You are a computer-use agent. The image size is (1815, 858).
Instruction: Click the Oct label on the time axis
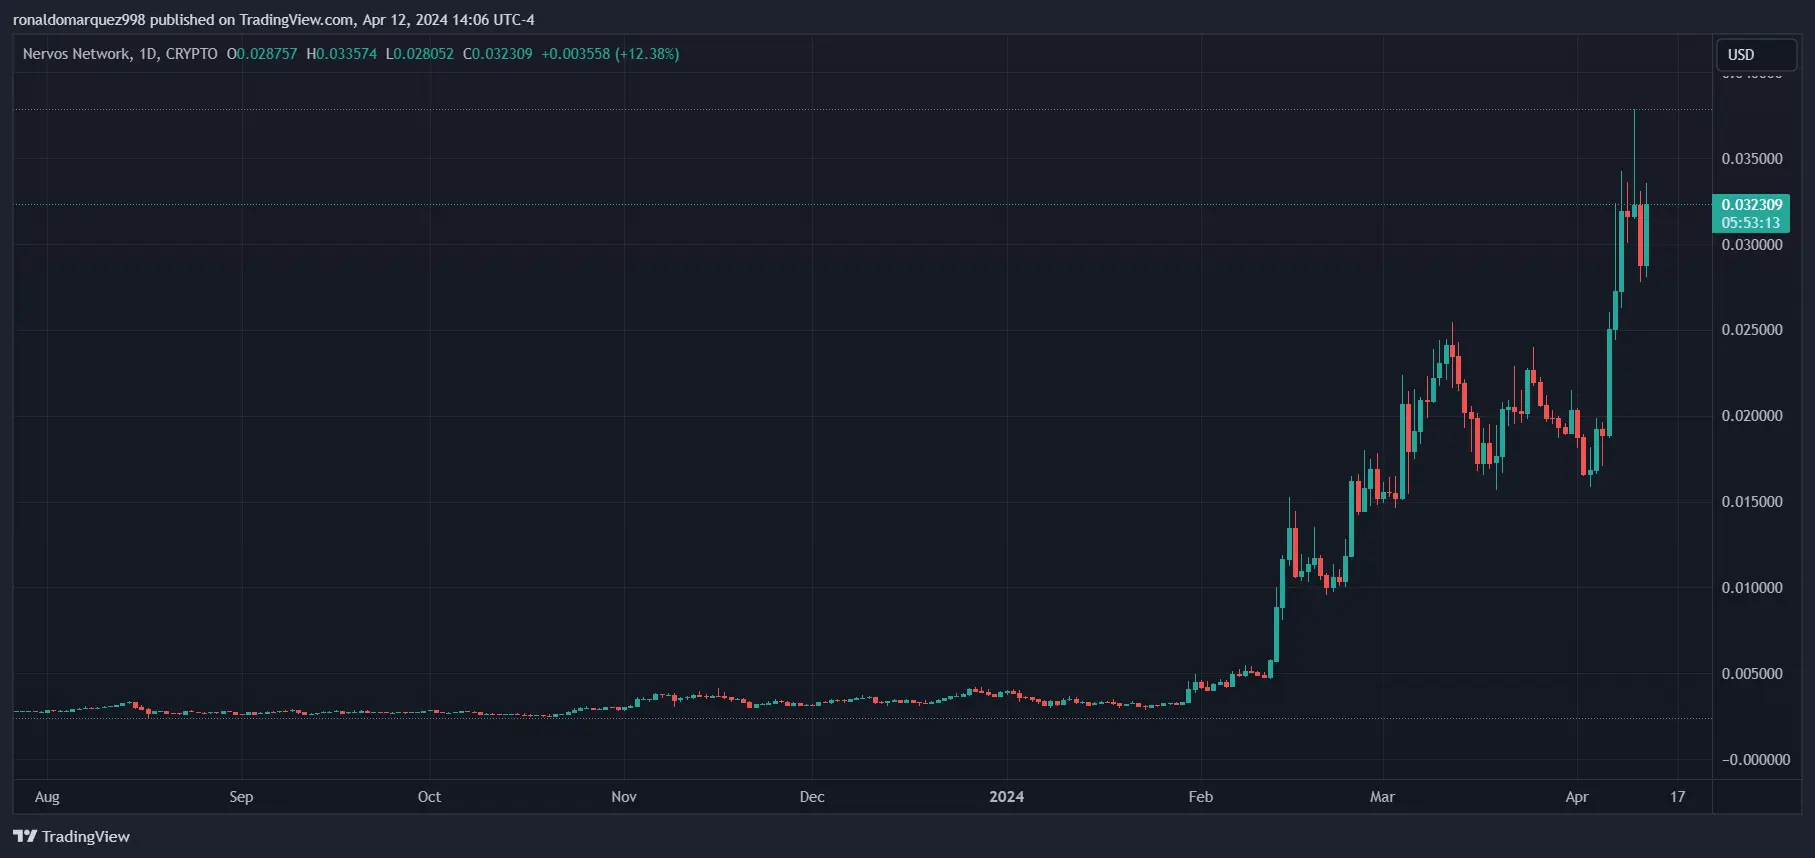click(x=429, y=797)
